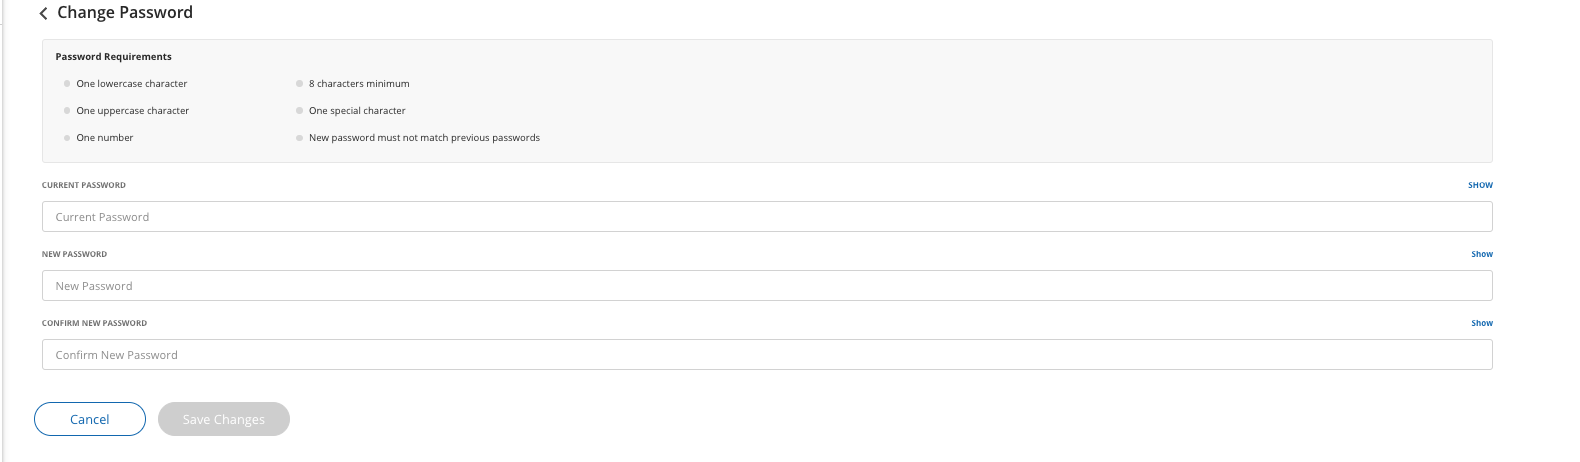Click the bullet next to One uppercase character
Screen dimensions: 1580x462
pos(67,111)
